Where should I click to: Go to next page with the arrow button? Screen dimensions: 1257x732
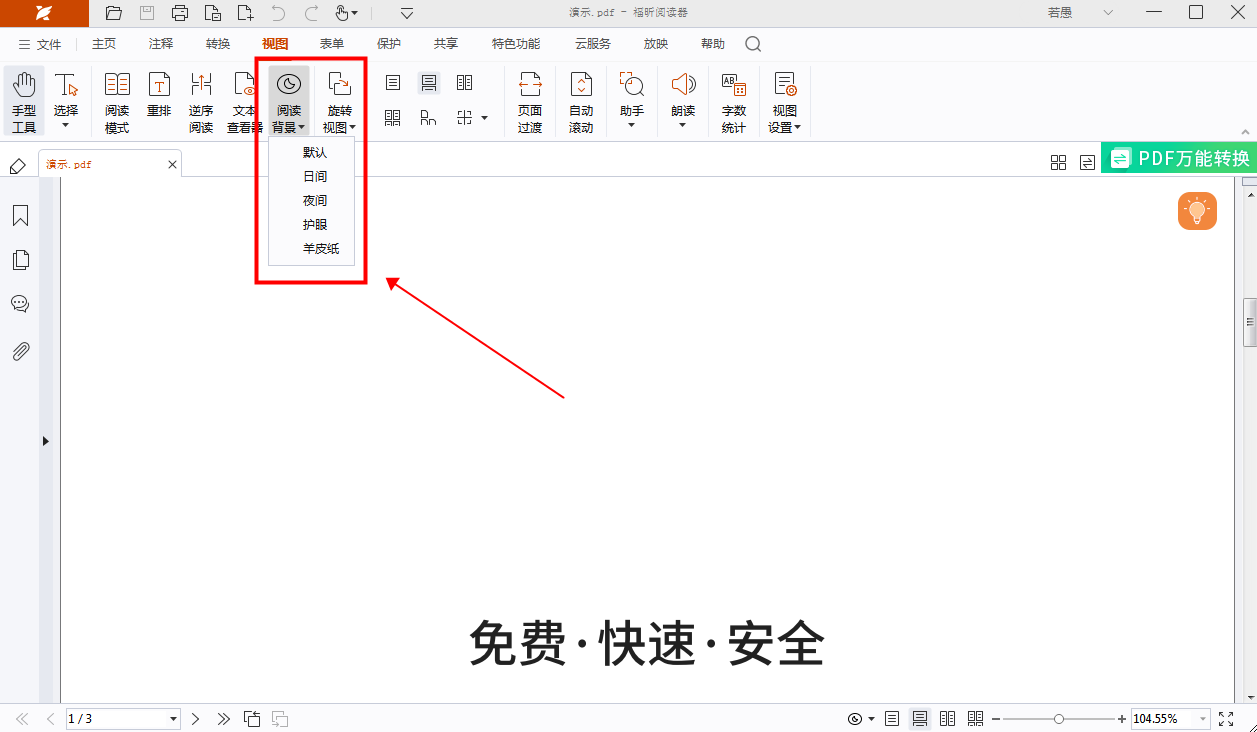[195, 718]
